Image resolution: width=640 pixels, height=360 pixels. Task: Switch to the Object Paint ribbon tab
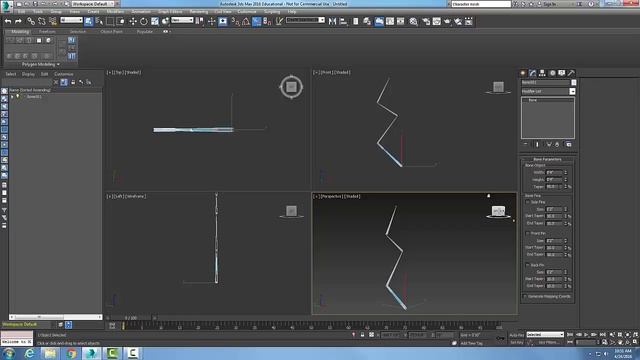pos(111,31)
